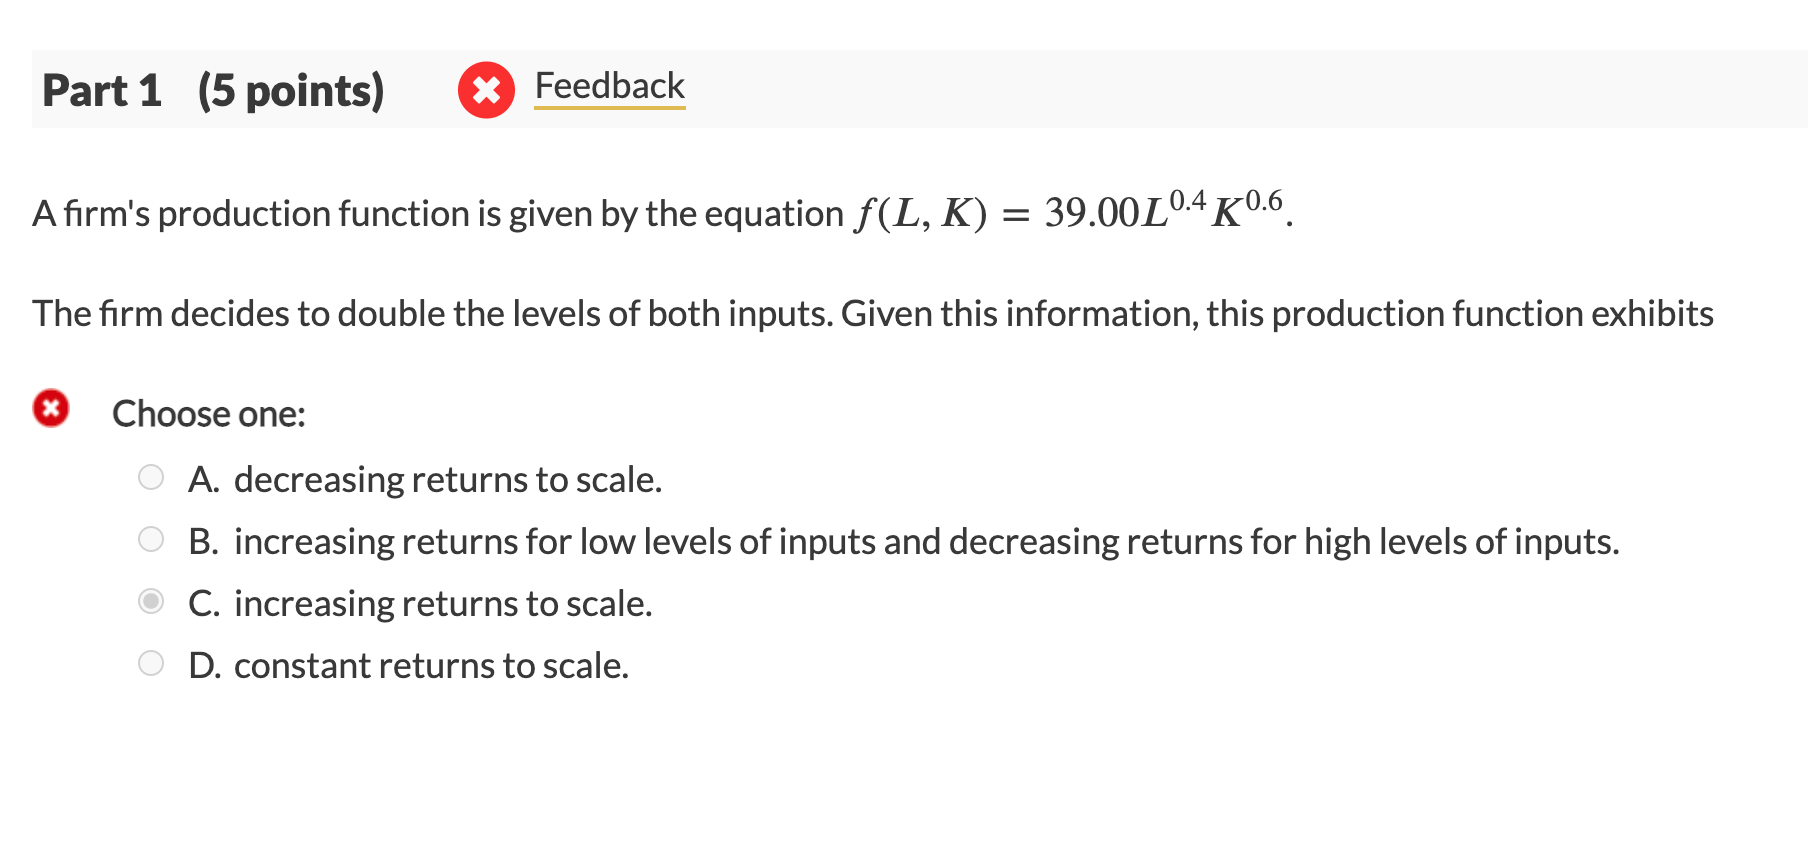Click the incorrect-answer marker near the question prompt

[x=50, y=410]
